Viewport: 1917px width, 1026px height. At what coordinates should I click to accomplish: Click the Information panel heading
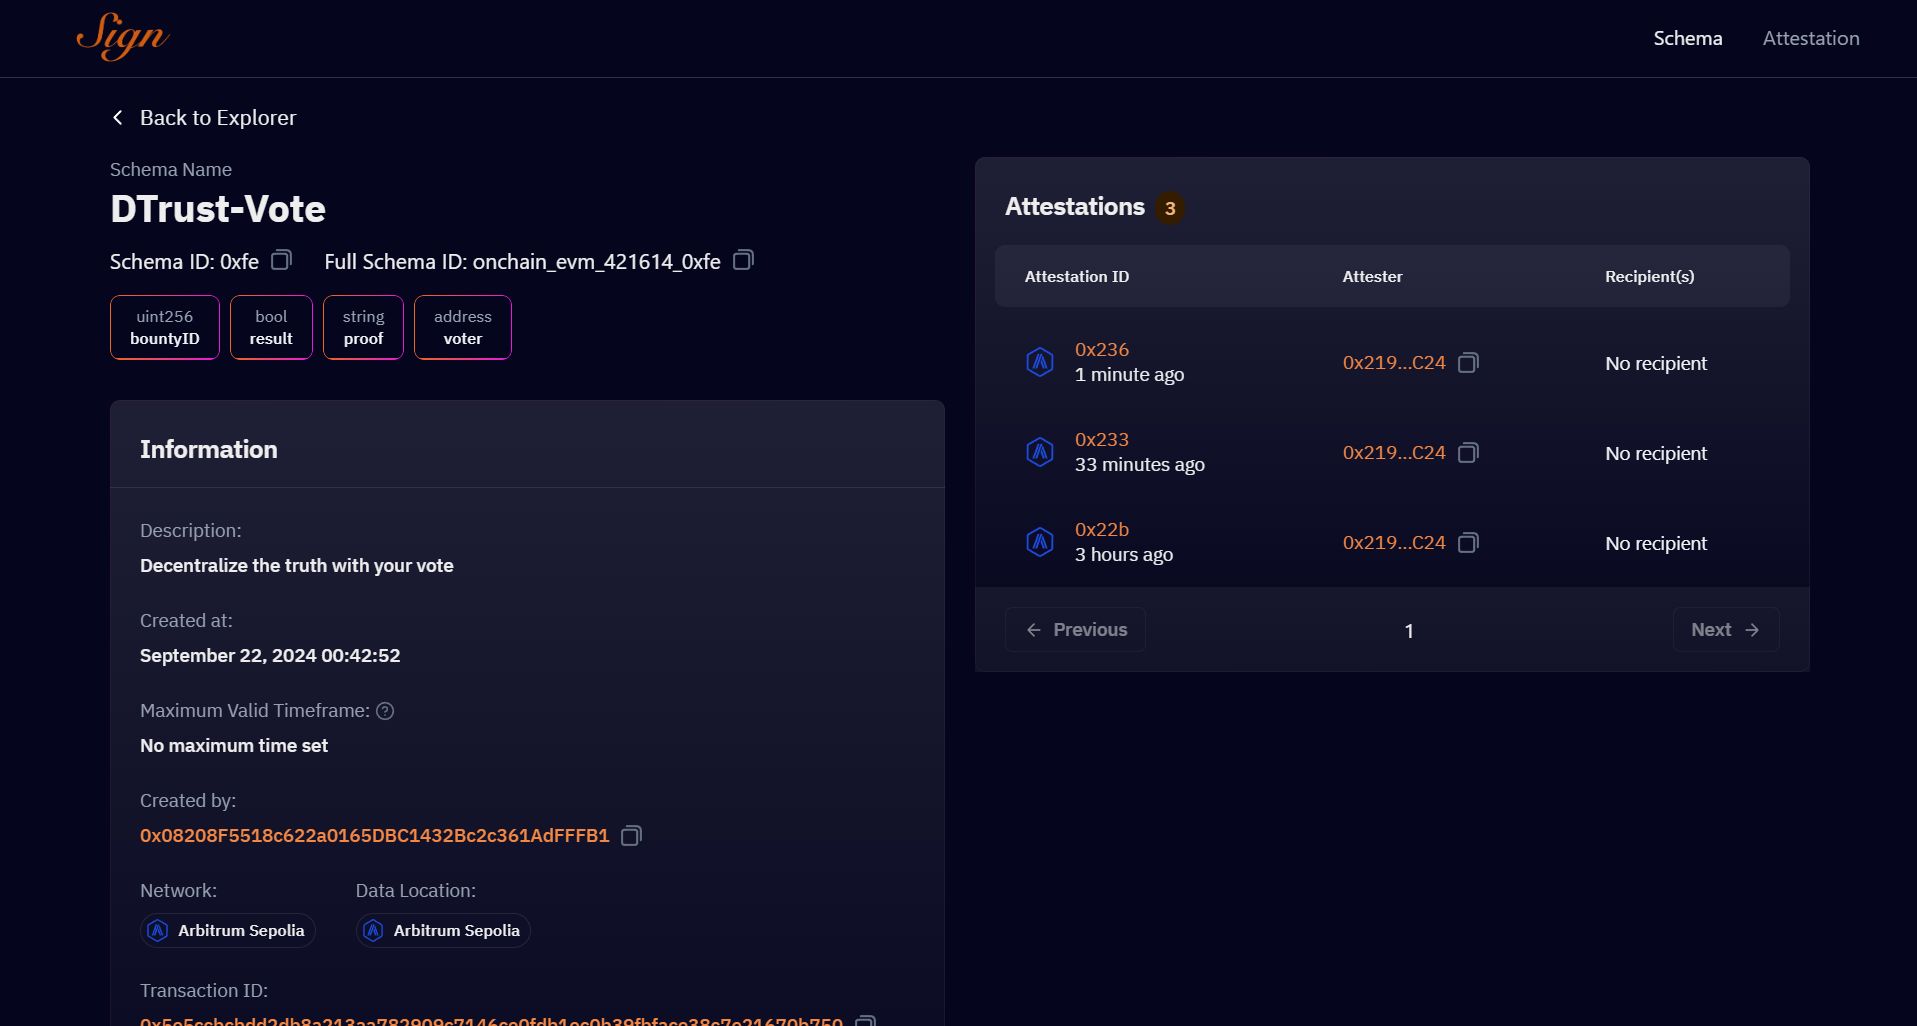point(209,450)
